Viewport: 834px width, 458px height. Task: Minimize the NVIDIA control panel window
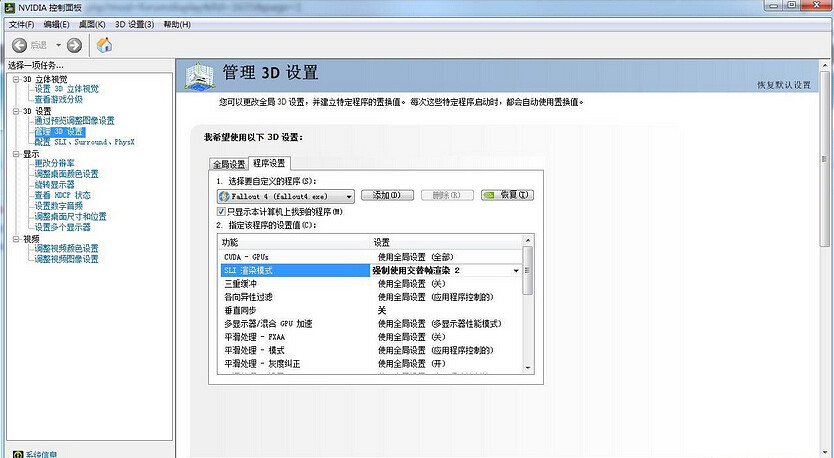pos(775,5)
